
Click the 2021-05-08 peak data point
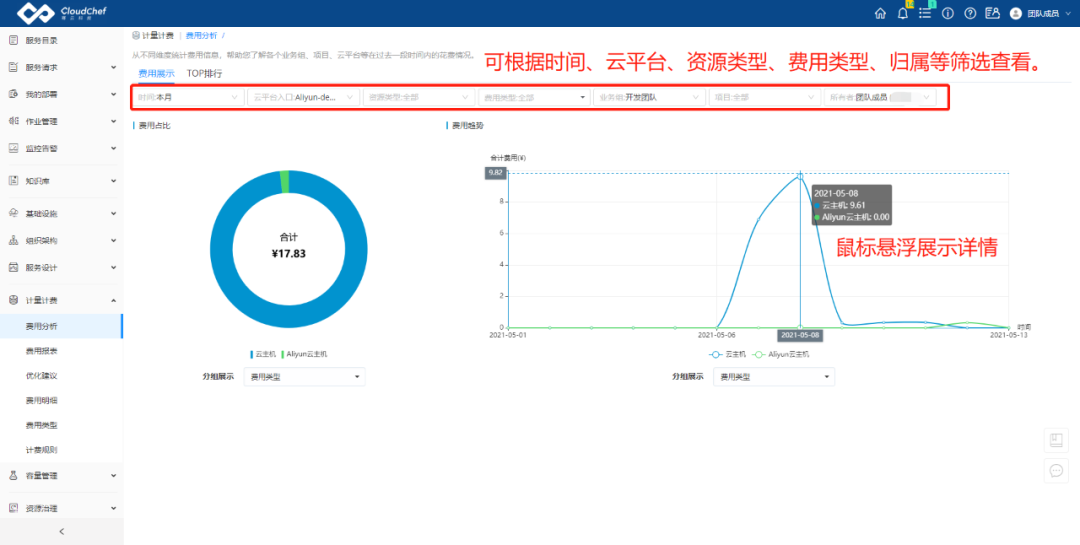click(800, 176)
